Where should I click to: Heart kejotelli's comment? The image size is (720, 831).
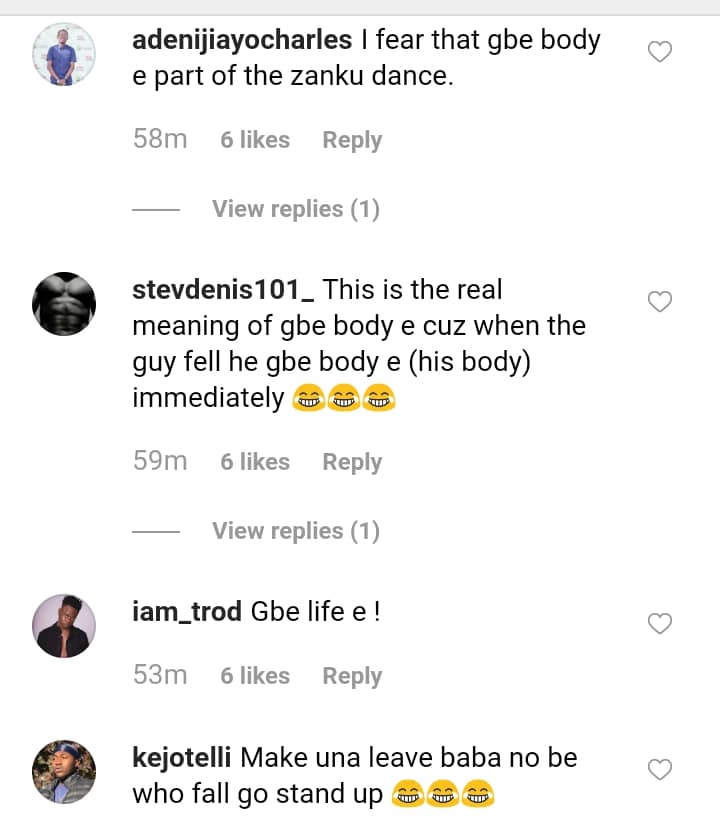[660, 769]
